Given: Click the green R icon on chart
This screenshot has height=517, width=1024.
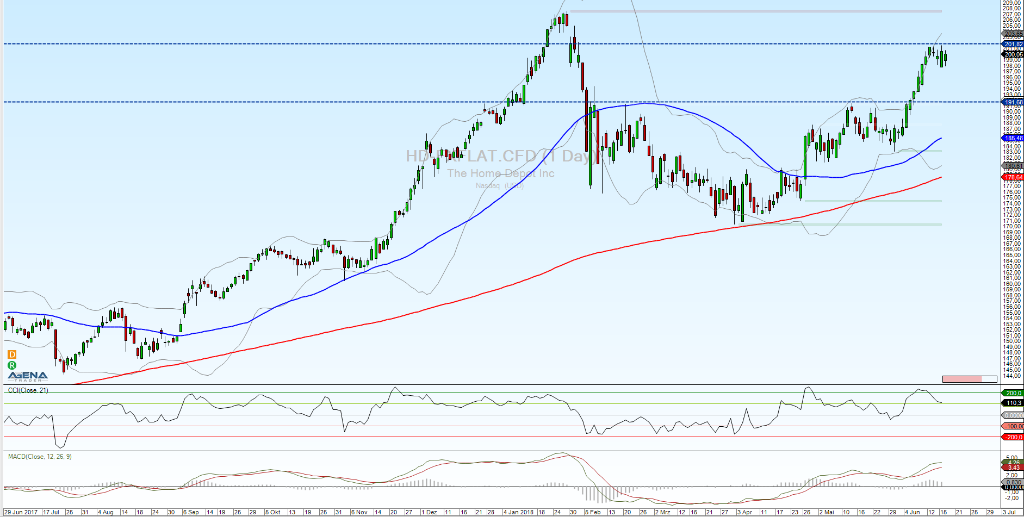Looking at the screenshot, I should pyautogui.click(x=12, y=366).
